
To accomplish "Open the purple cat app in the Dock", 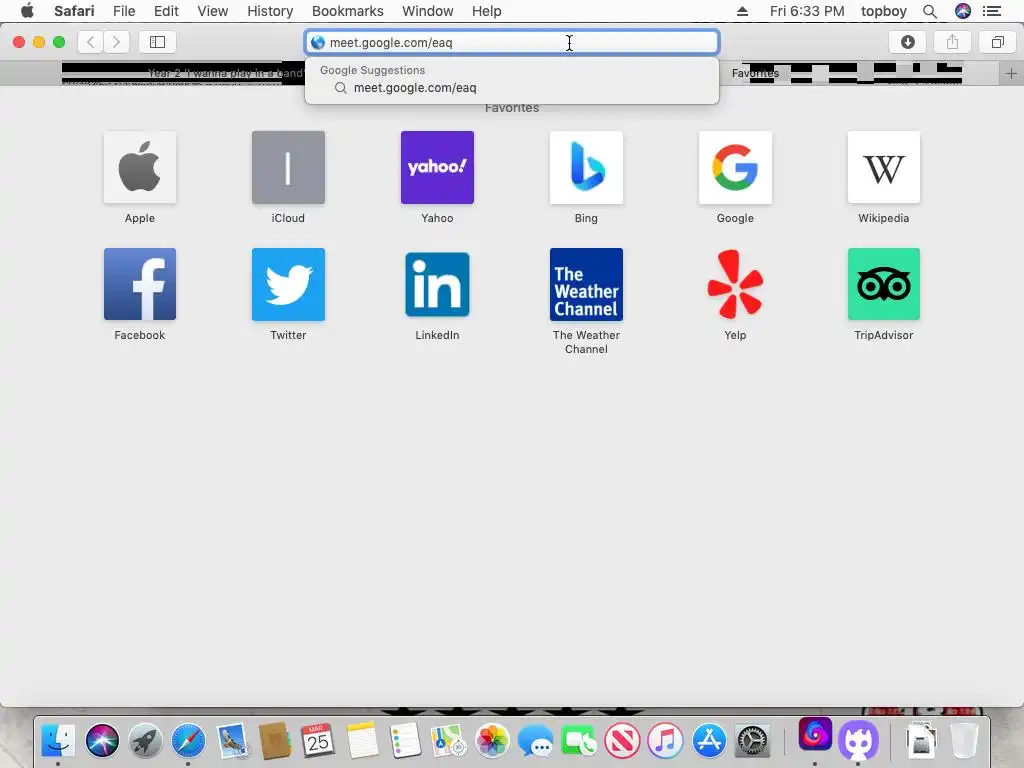I will tap(858, 741).
